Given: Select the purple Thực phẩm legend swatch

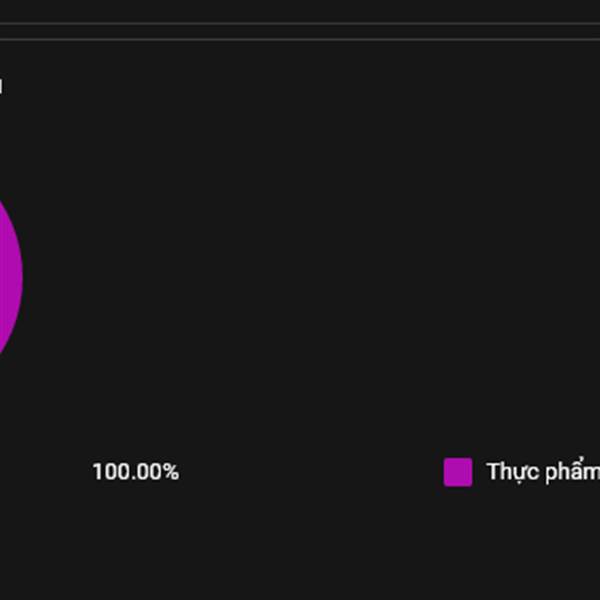Looking at the screenshot, I should pyautogui.click(x=458, y=472).
